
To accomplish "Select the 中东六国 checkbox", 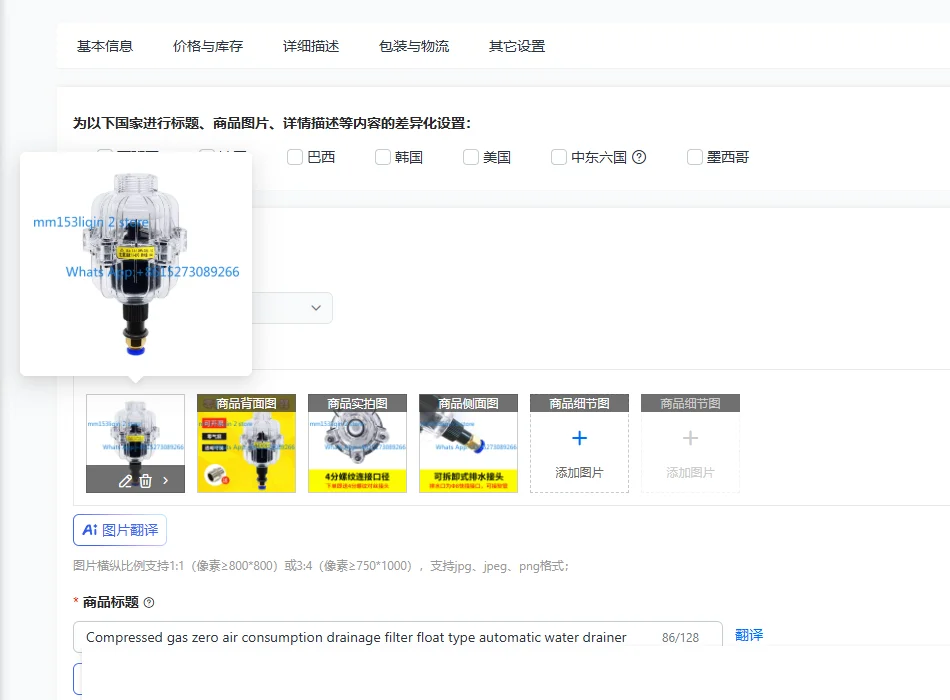I will 559,158.
